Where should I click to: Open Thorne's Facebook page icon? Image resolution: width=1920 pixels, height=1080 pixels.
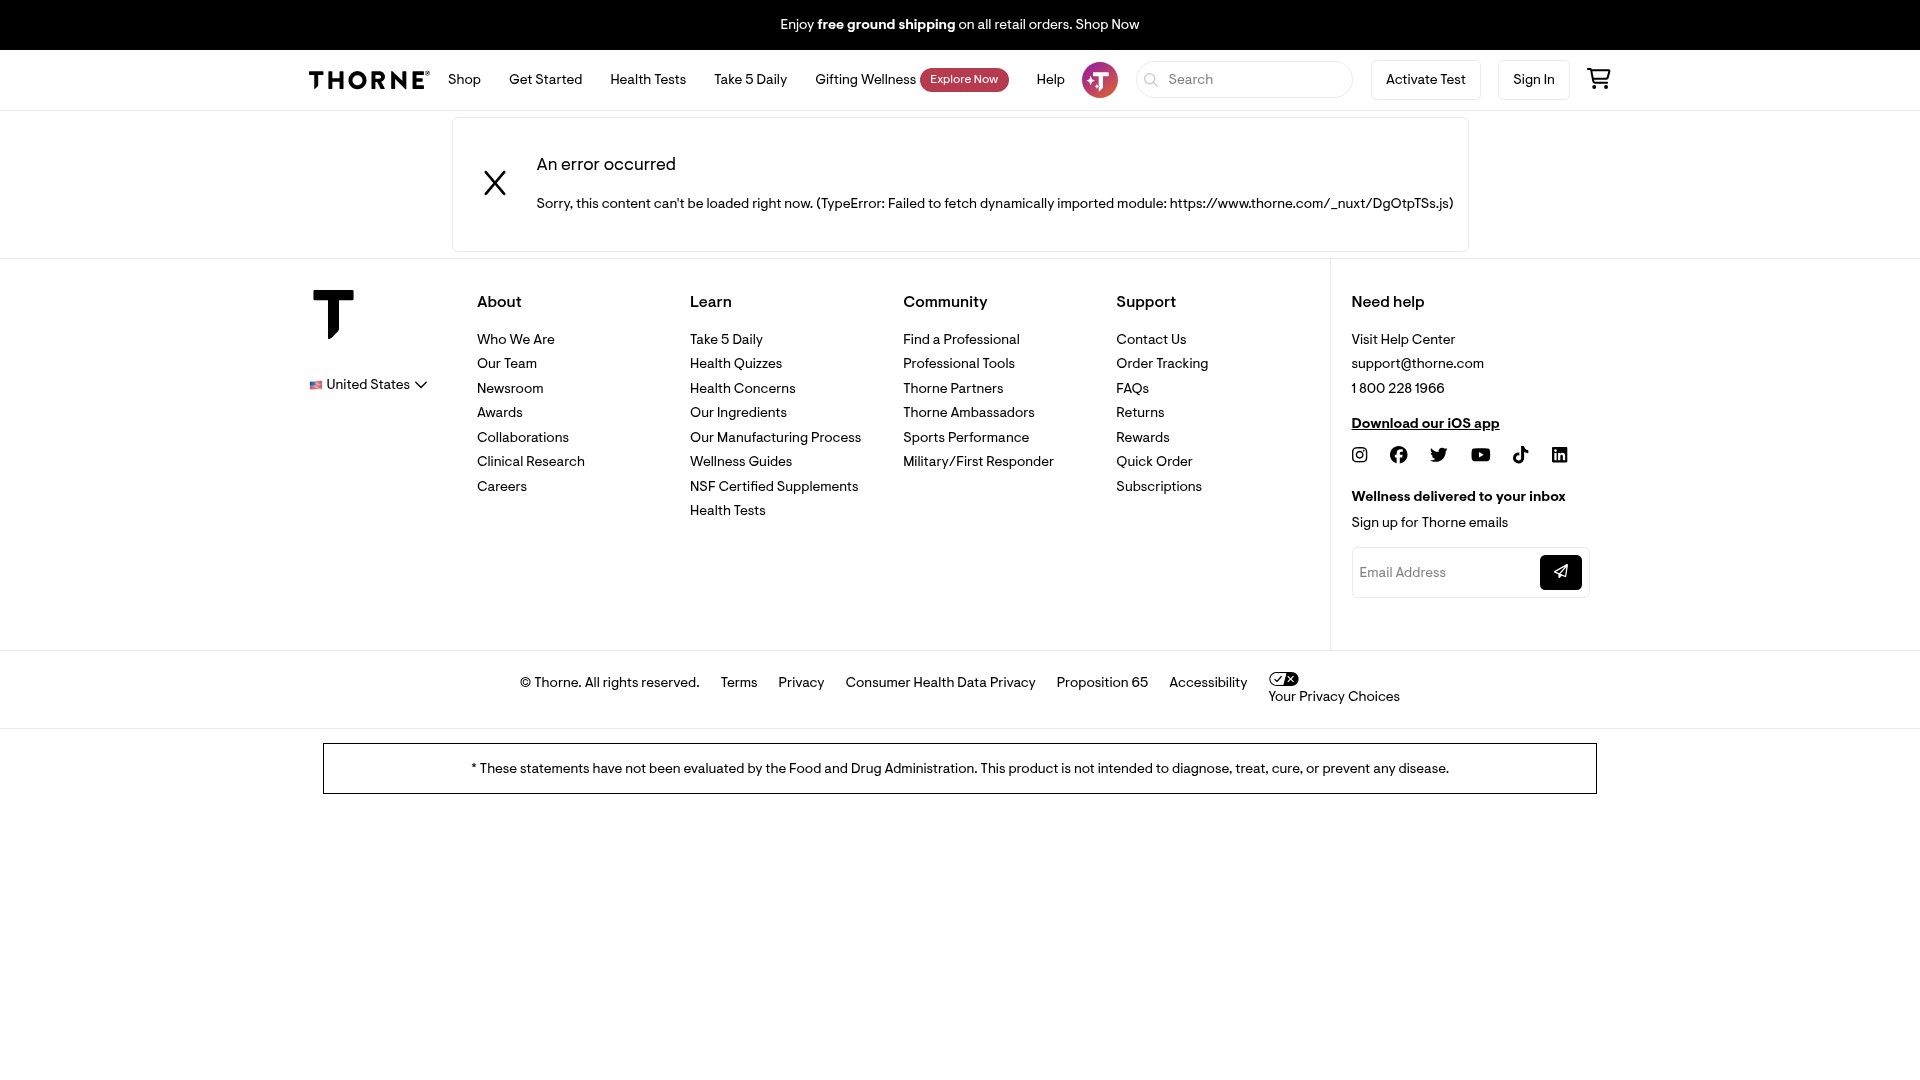tap(1398, 455)
